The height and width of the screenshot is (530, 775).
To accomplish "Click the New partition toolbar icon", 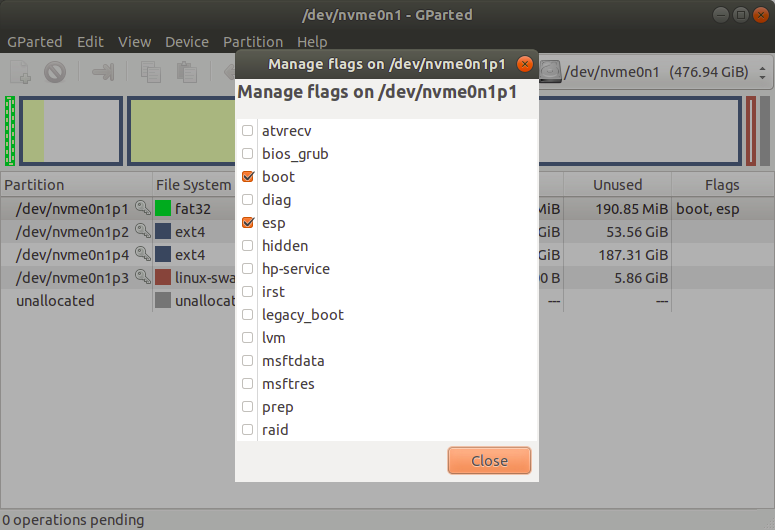I will 21,72.
